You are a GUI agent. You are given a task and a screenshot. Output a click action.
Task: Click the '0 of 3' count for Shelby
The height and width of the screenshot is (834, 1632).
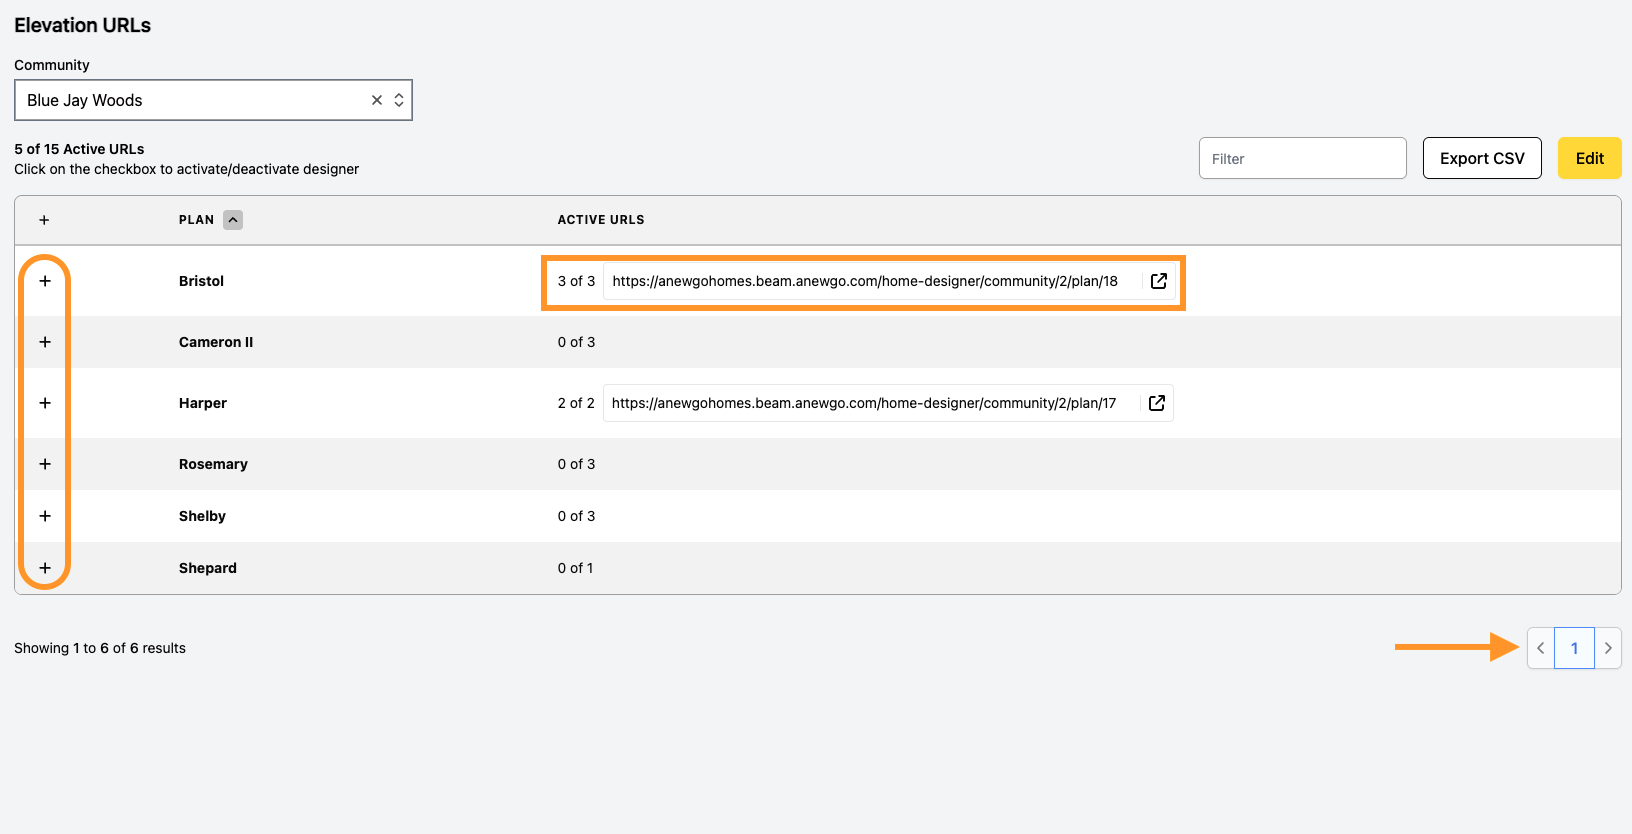(576, 516)
